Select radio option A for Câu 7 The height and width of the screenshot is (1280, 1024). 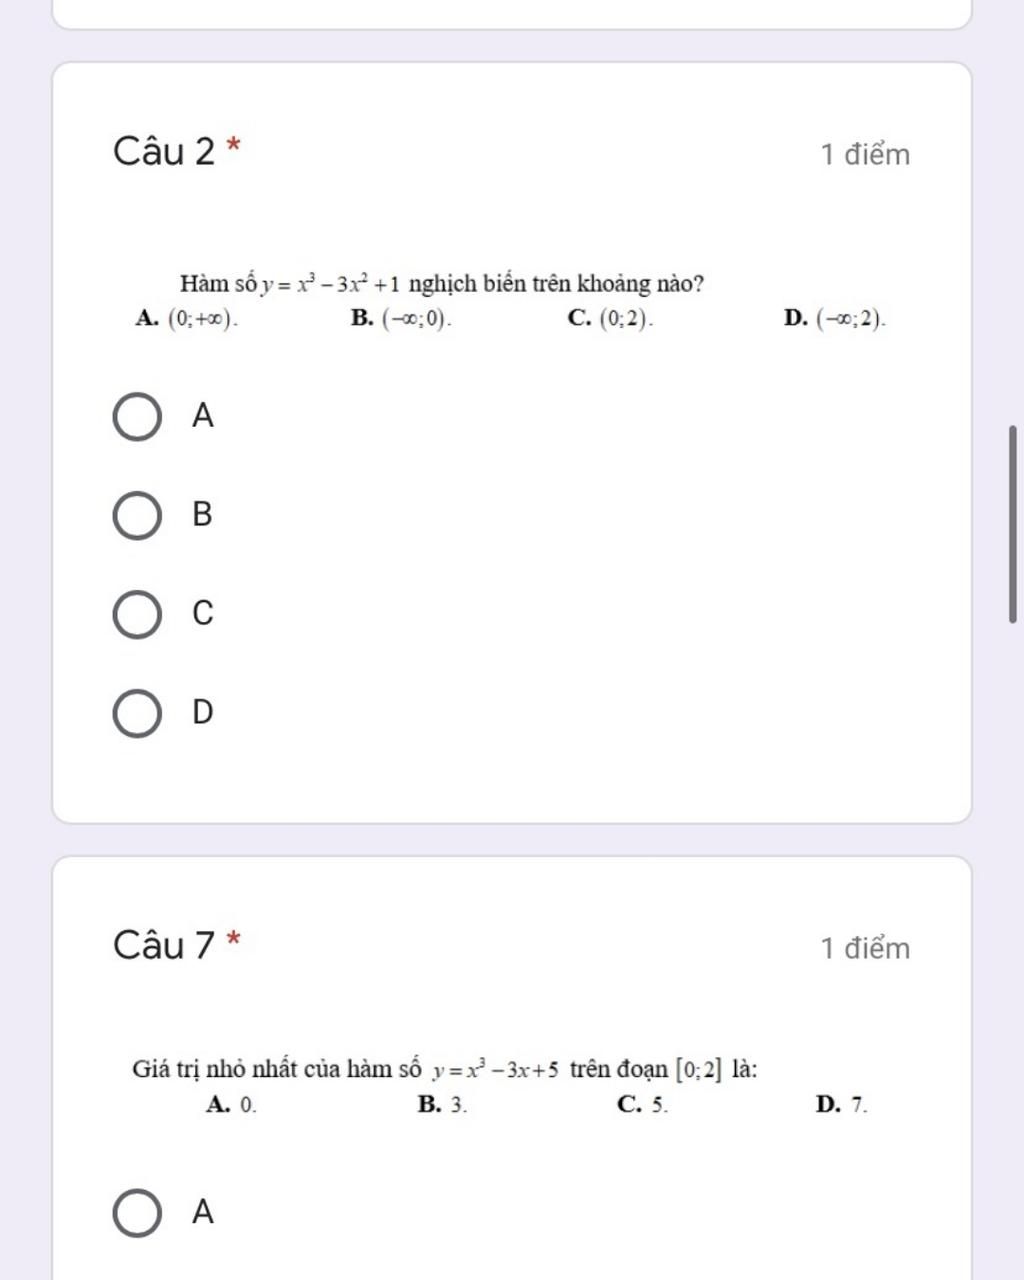click(136, 1213)
